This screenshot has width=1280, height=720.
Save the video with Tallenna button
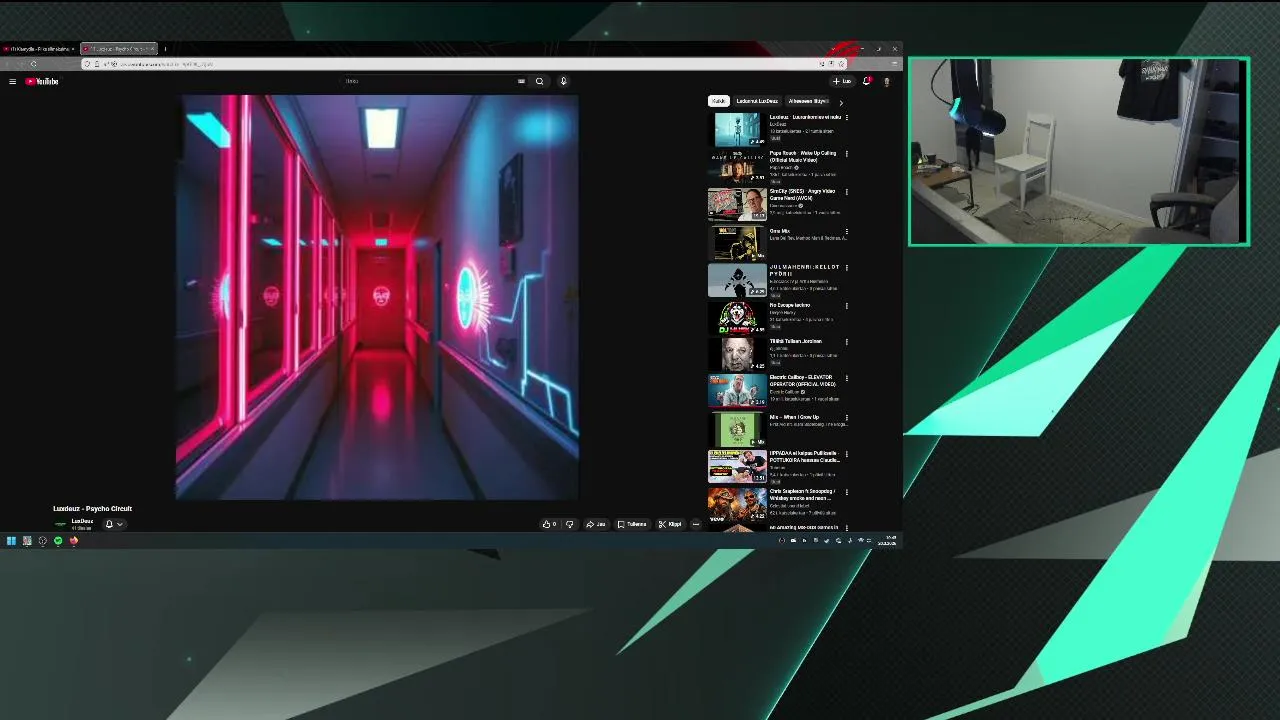click(x=632, y=524)
